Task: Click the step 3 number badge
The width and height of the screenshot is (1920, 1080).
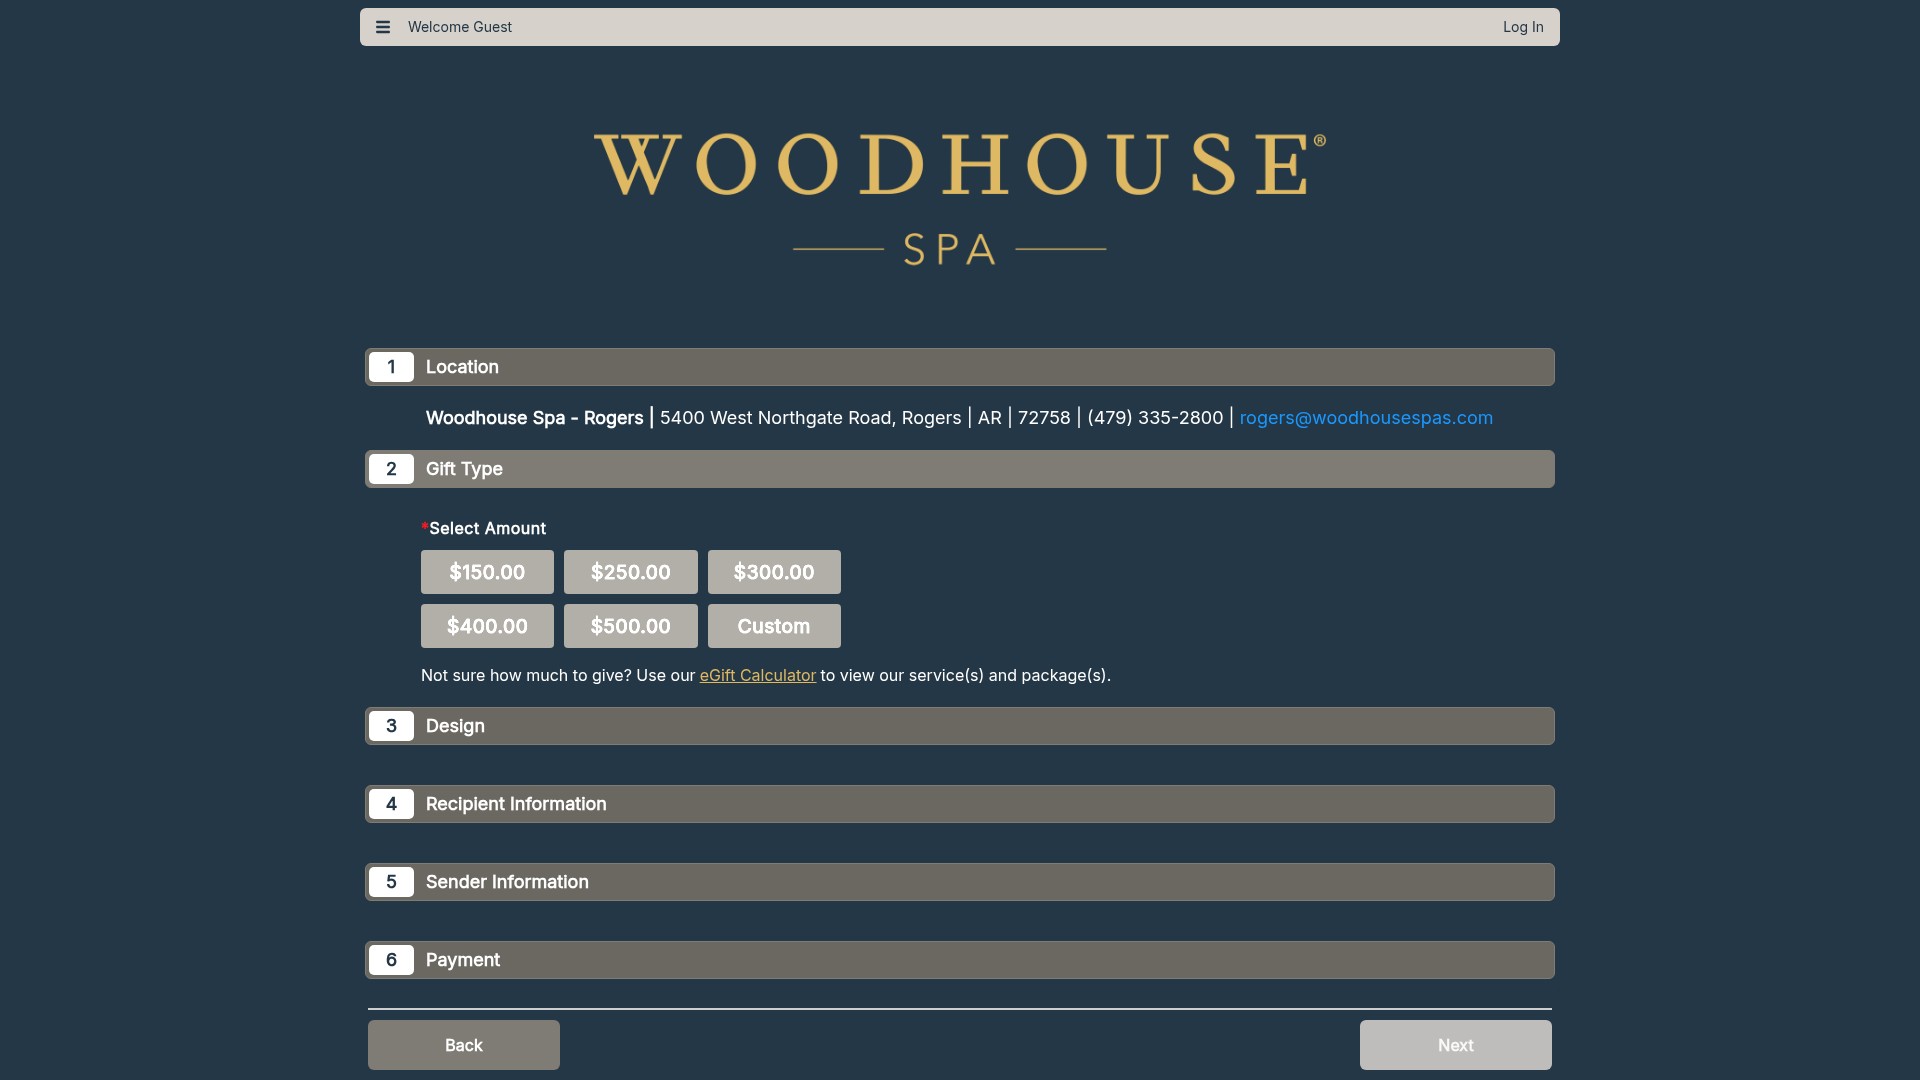Action: coord(391,726)
